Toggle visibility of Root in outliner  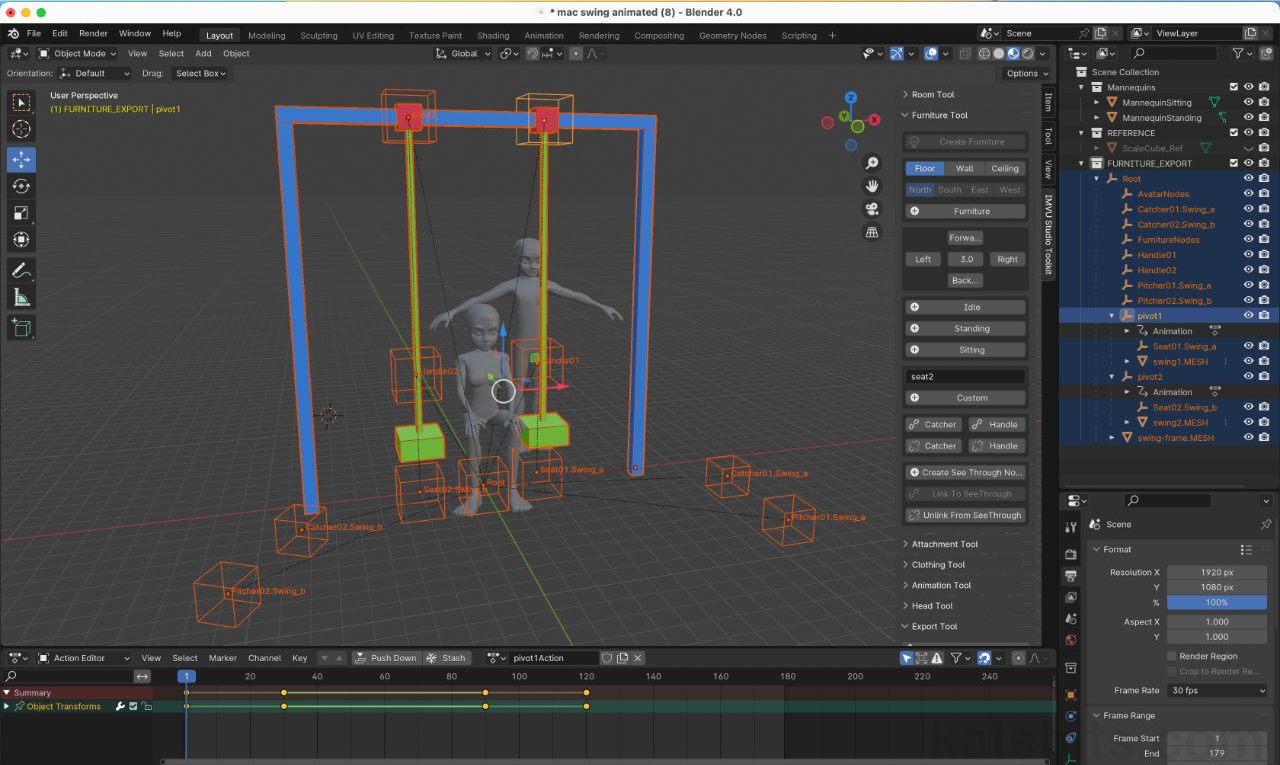click(x=1248, y=179)
